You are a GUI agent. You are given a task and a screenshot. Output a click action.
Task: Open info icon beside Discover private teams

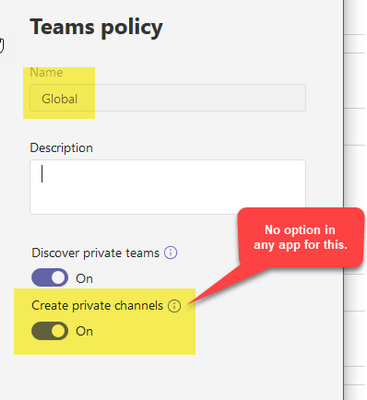coord(171,253)
